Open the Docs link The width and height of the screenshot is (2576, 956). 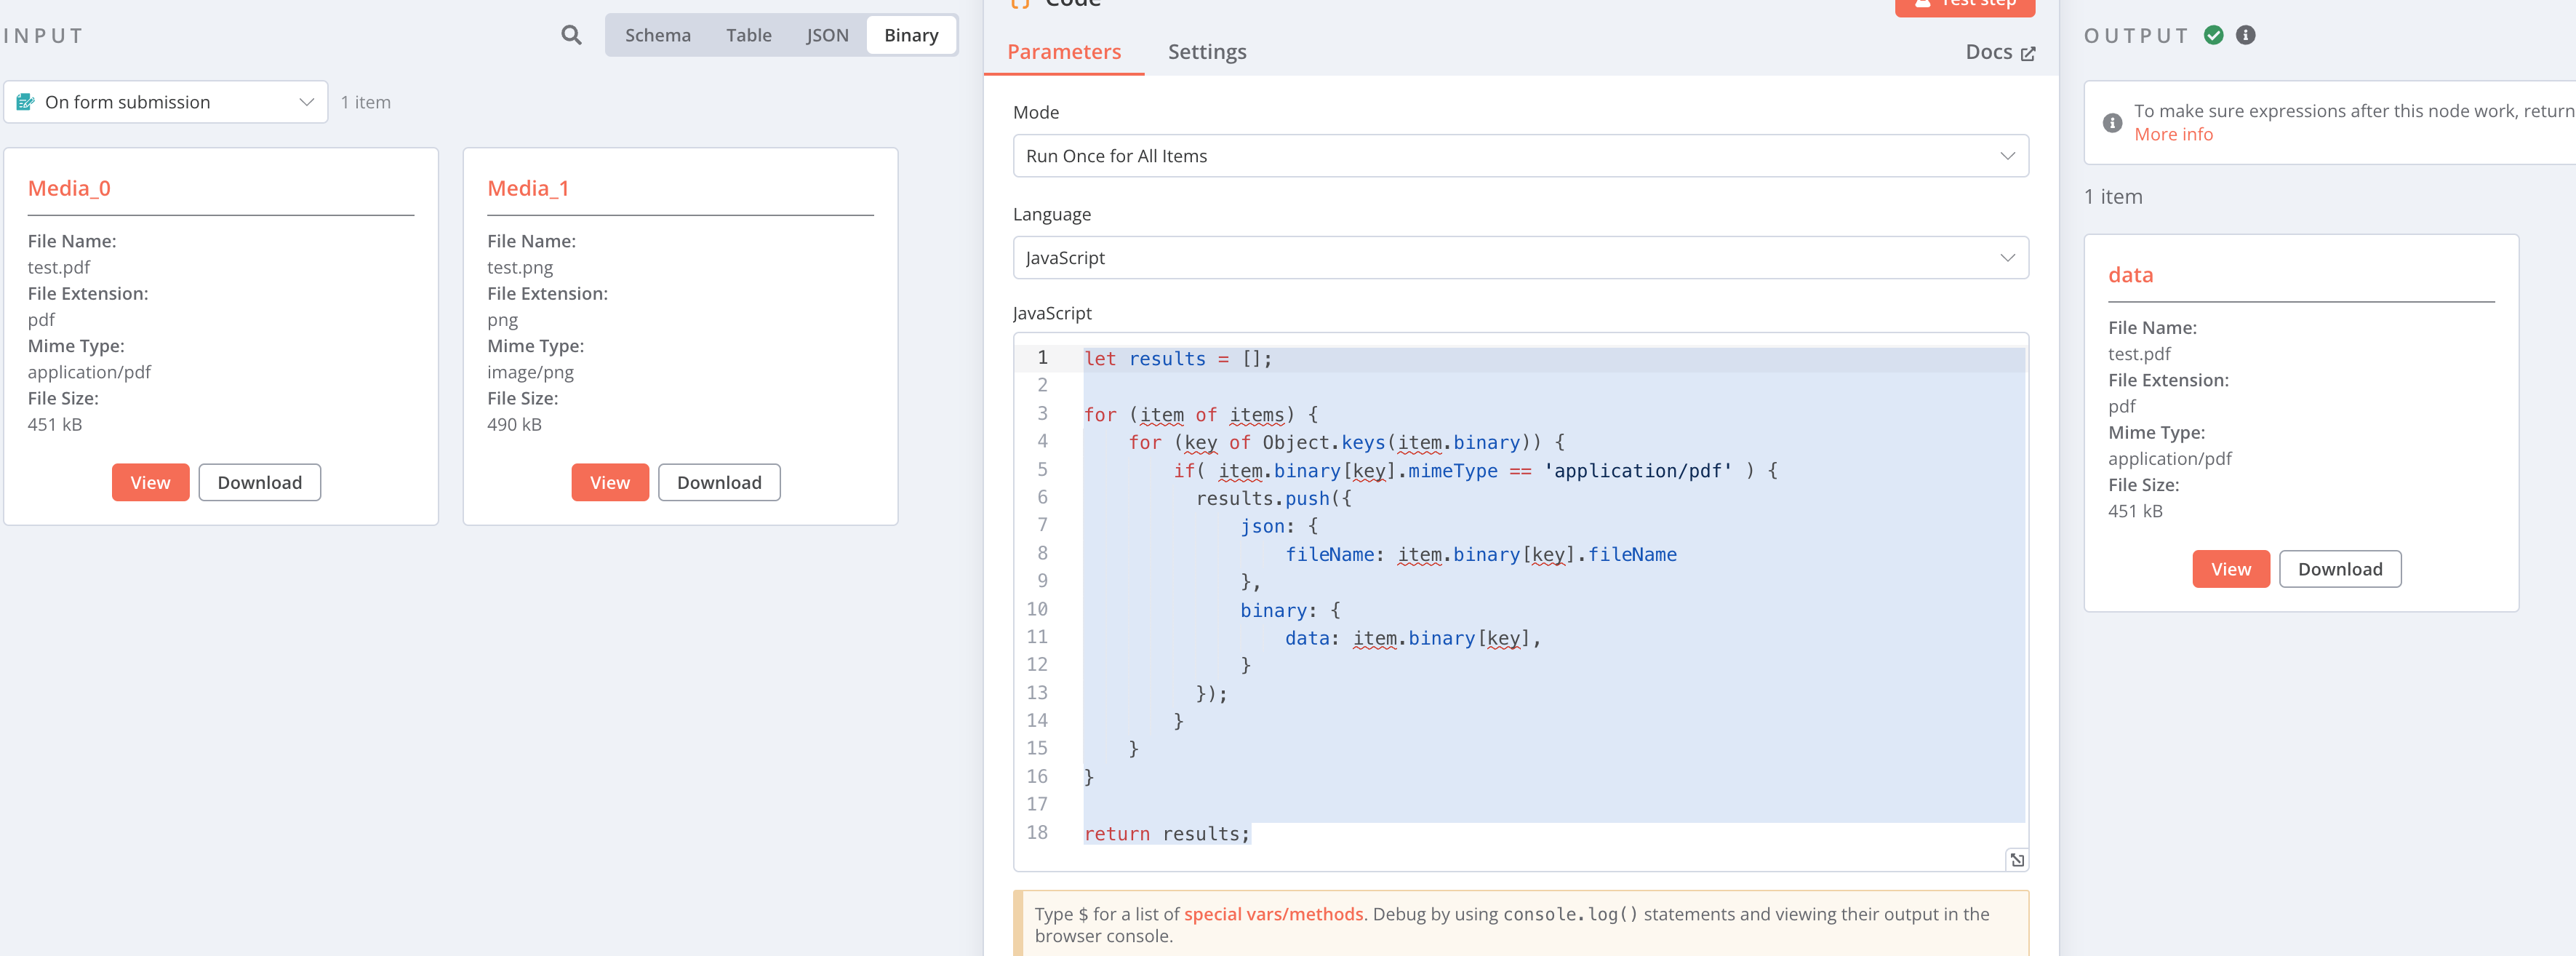coord(1999,52)
